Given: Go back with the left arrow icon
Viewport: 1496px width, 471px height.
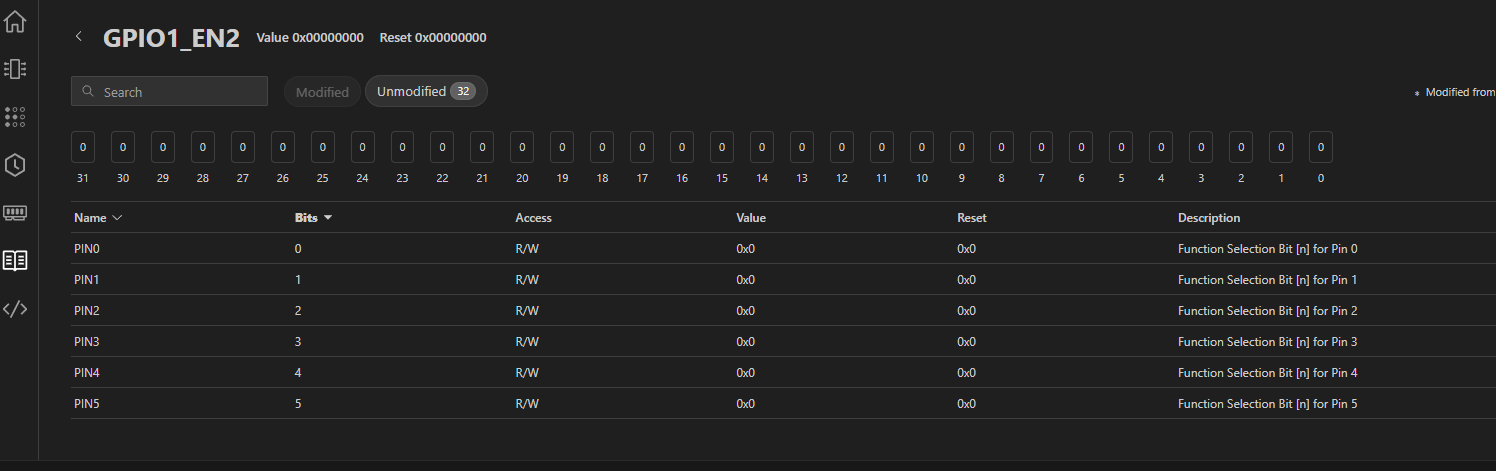Looking at the screenshot, I should (x=79, y=37).
